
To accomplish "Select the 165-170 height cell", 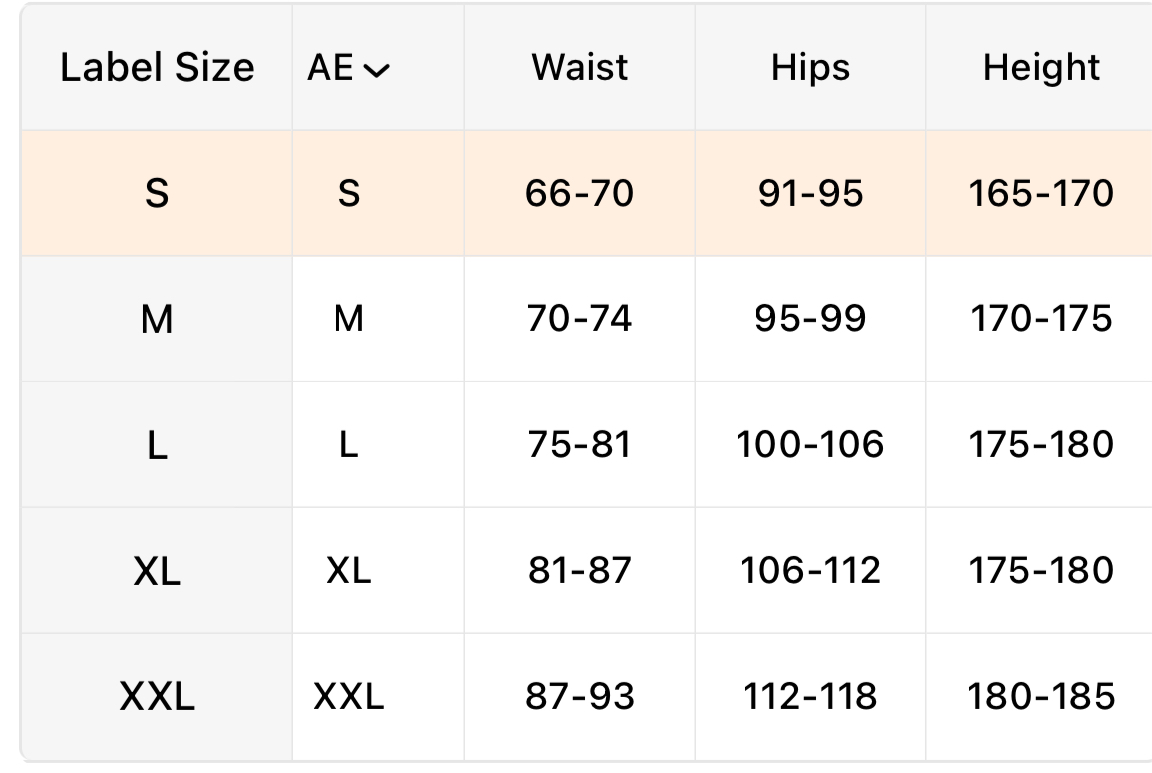I will (1041, 193).
